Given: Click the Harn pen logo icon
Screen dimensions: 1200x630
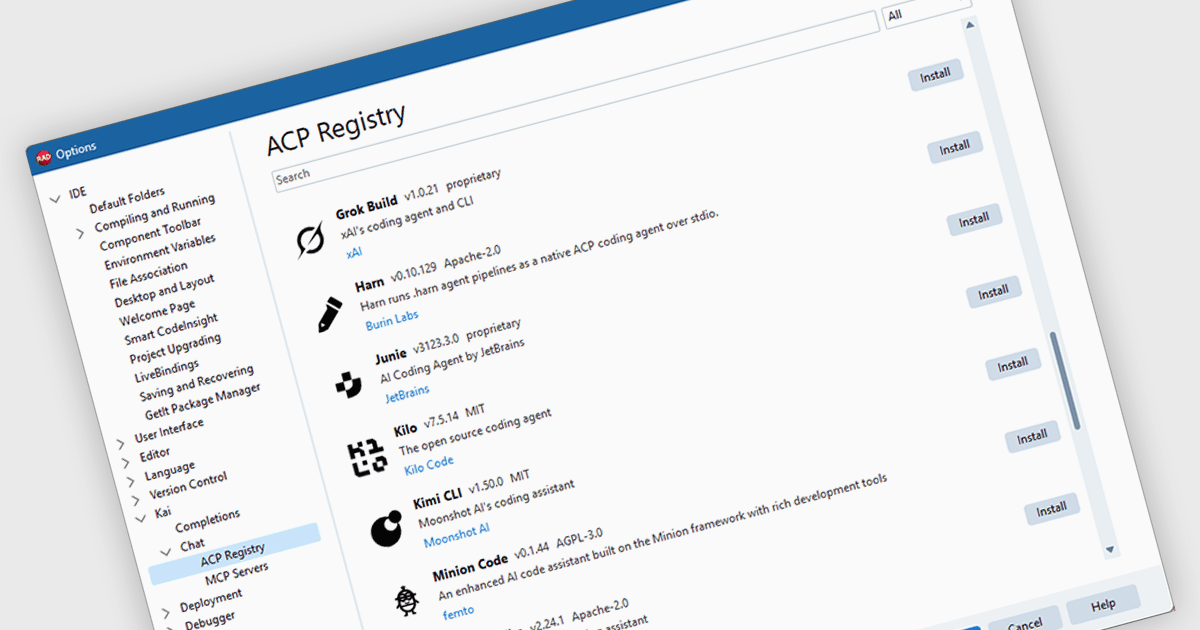Looking at the screenshot, I should [329, 313].
